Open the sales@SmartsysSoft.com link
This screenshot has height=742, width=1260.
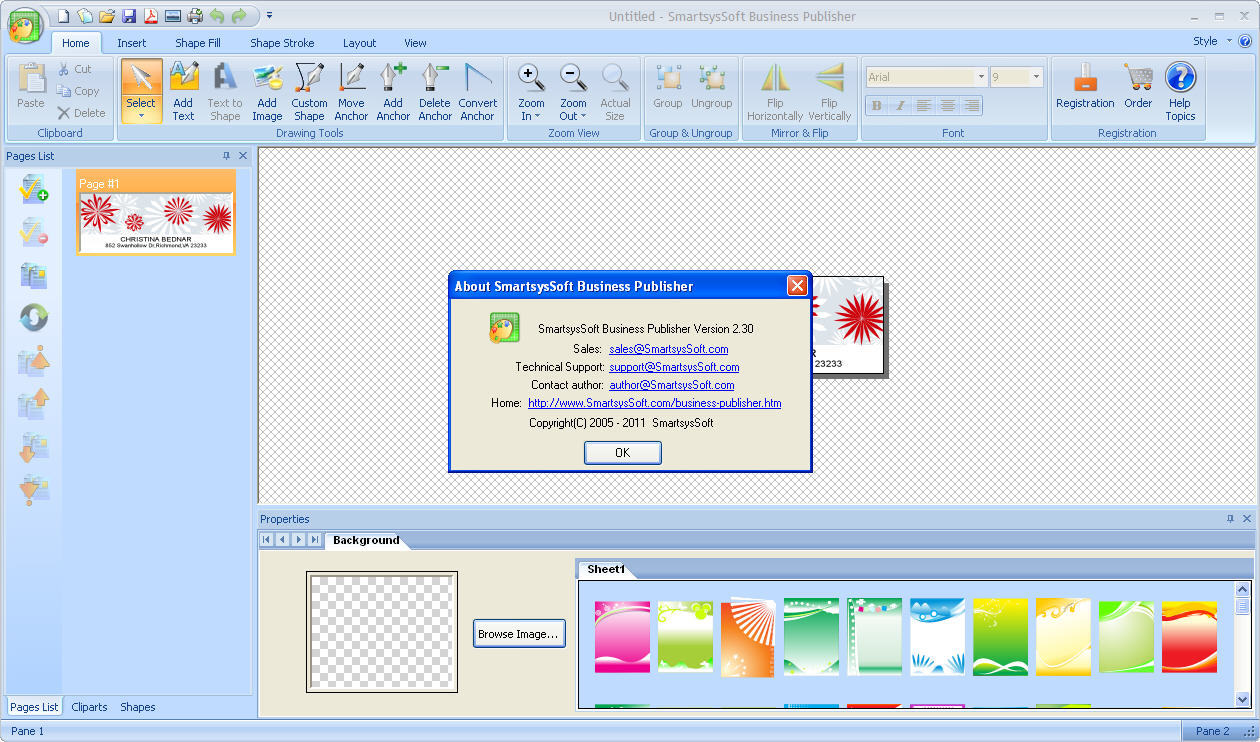coord(669,349)
